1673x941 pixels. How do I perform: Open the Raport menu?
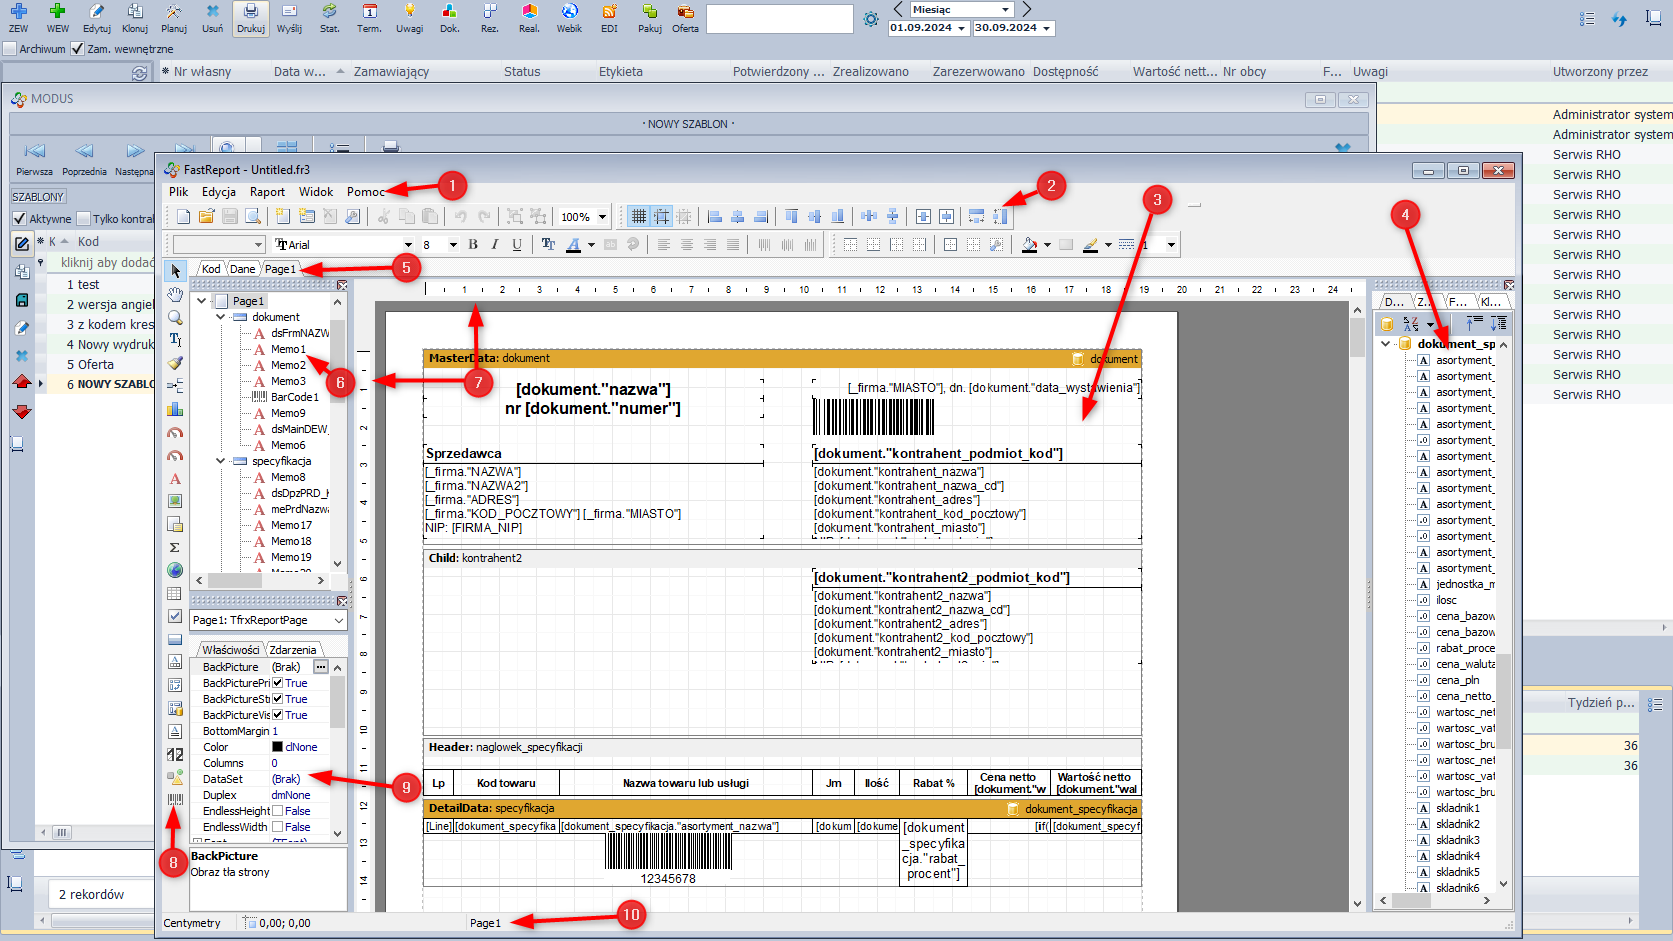point(267,192)
